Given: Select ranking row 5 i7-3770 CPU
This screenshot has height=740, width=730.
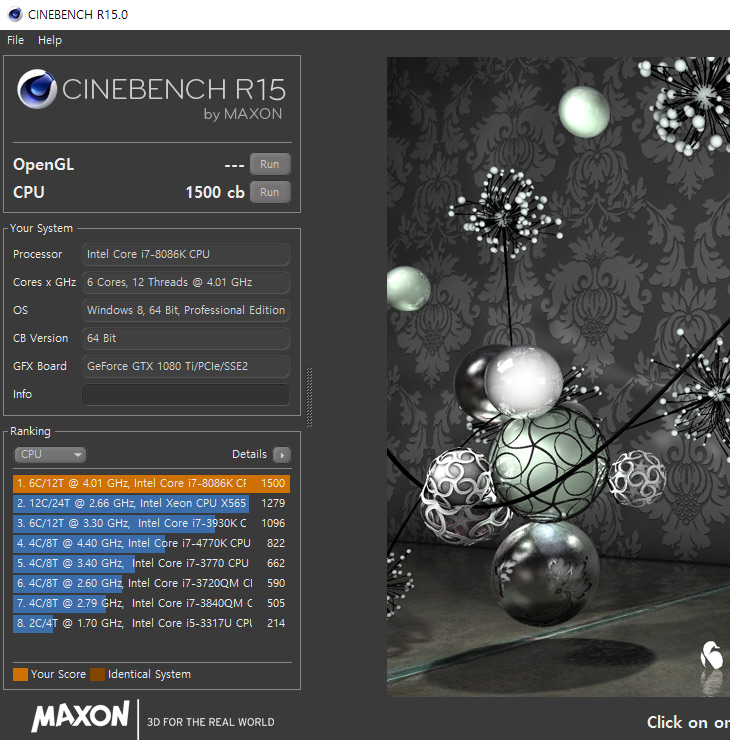Looking at the screenshot, I should pyautogui.click(x=151, y=563).
